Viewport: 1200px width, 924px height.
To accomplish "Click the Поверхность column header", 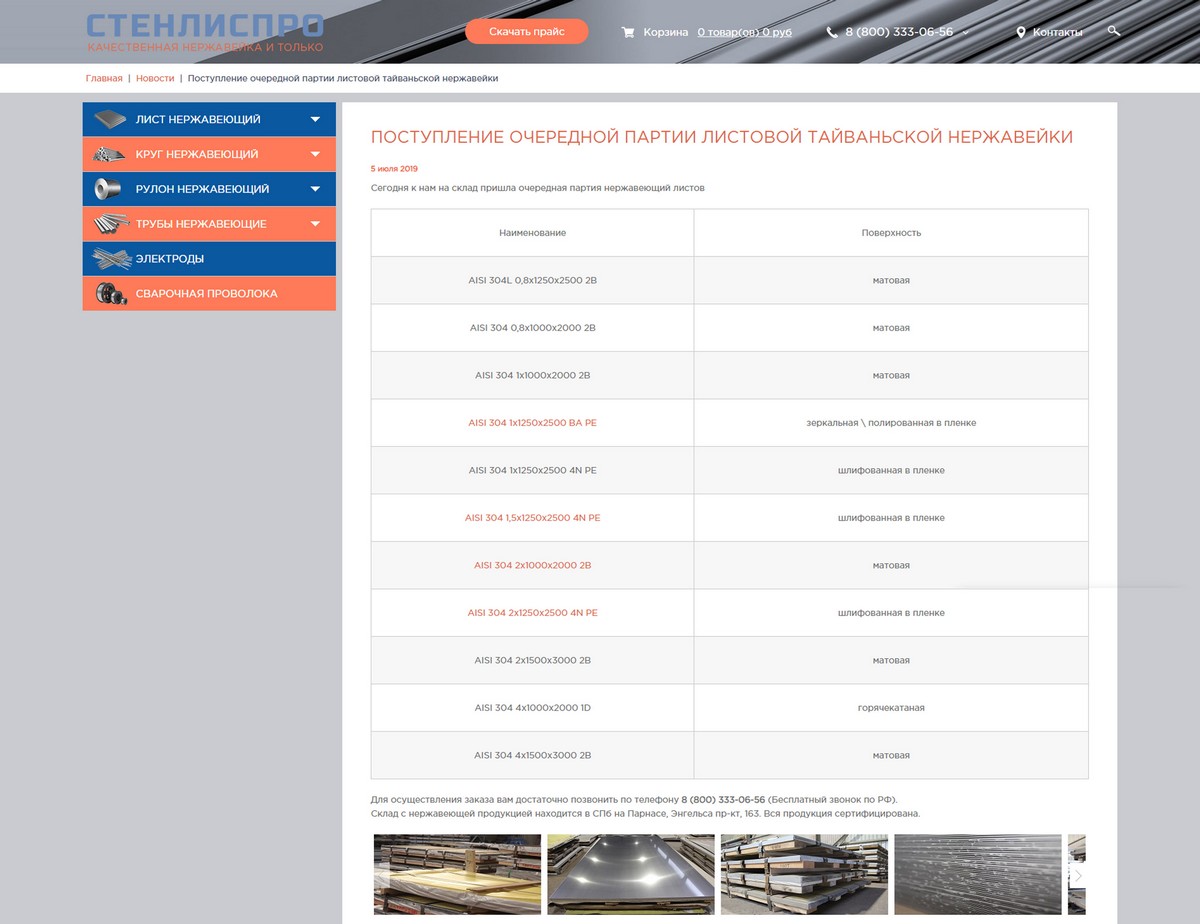I will [x=891, y=233].
